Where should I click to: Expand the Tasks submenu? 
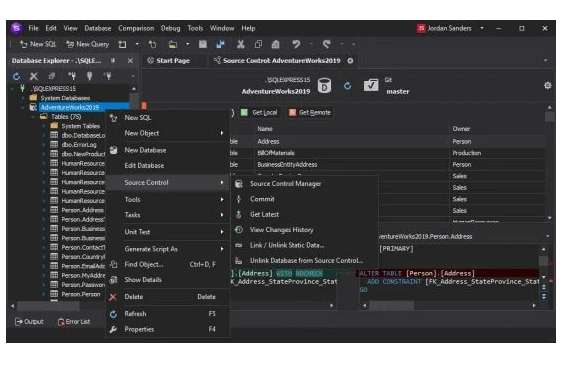pyautogui.click(x=168, y=215)
